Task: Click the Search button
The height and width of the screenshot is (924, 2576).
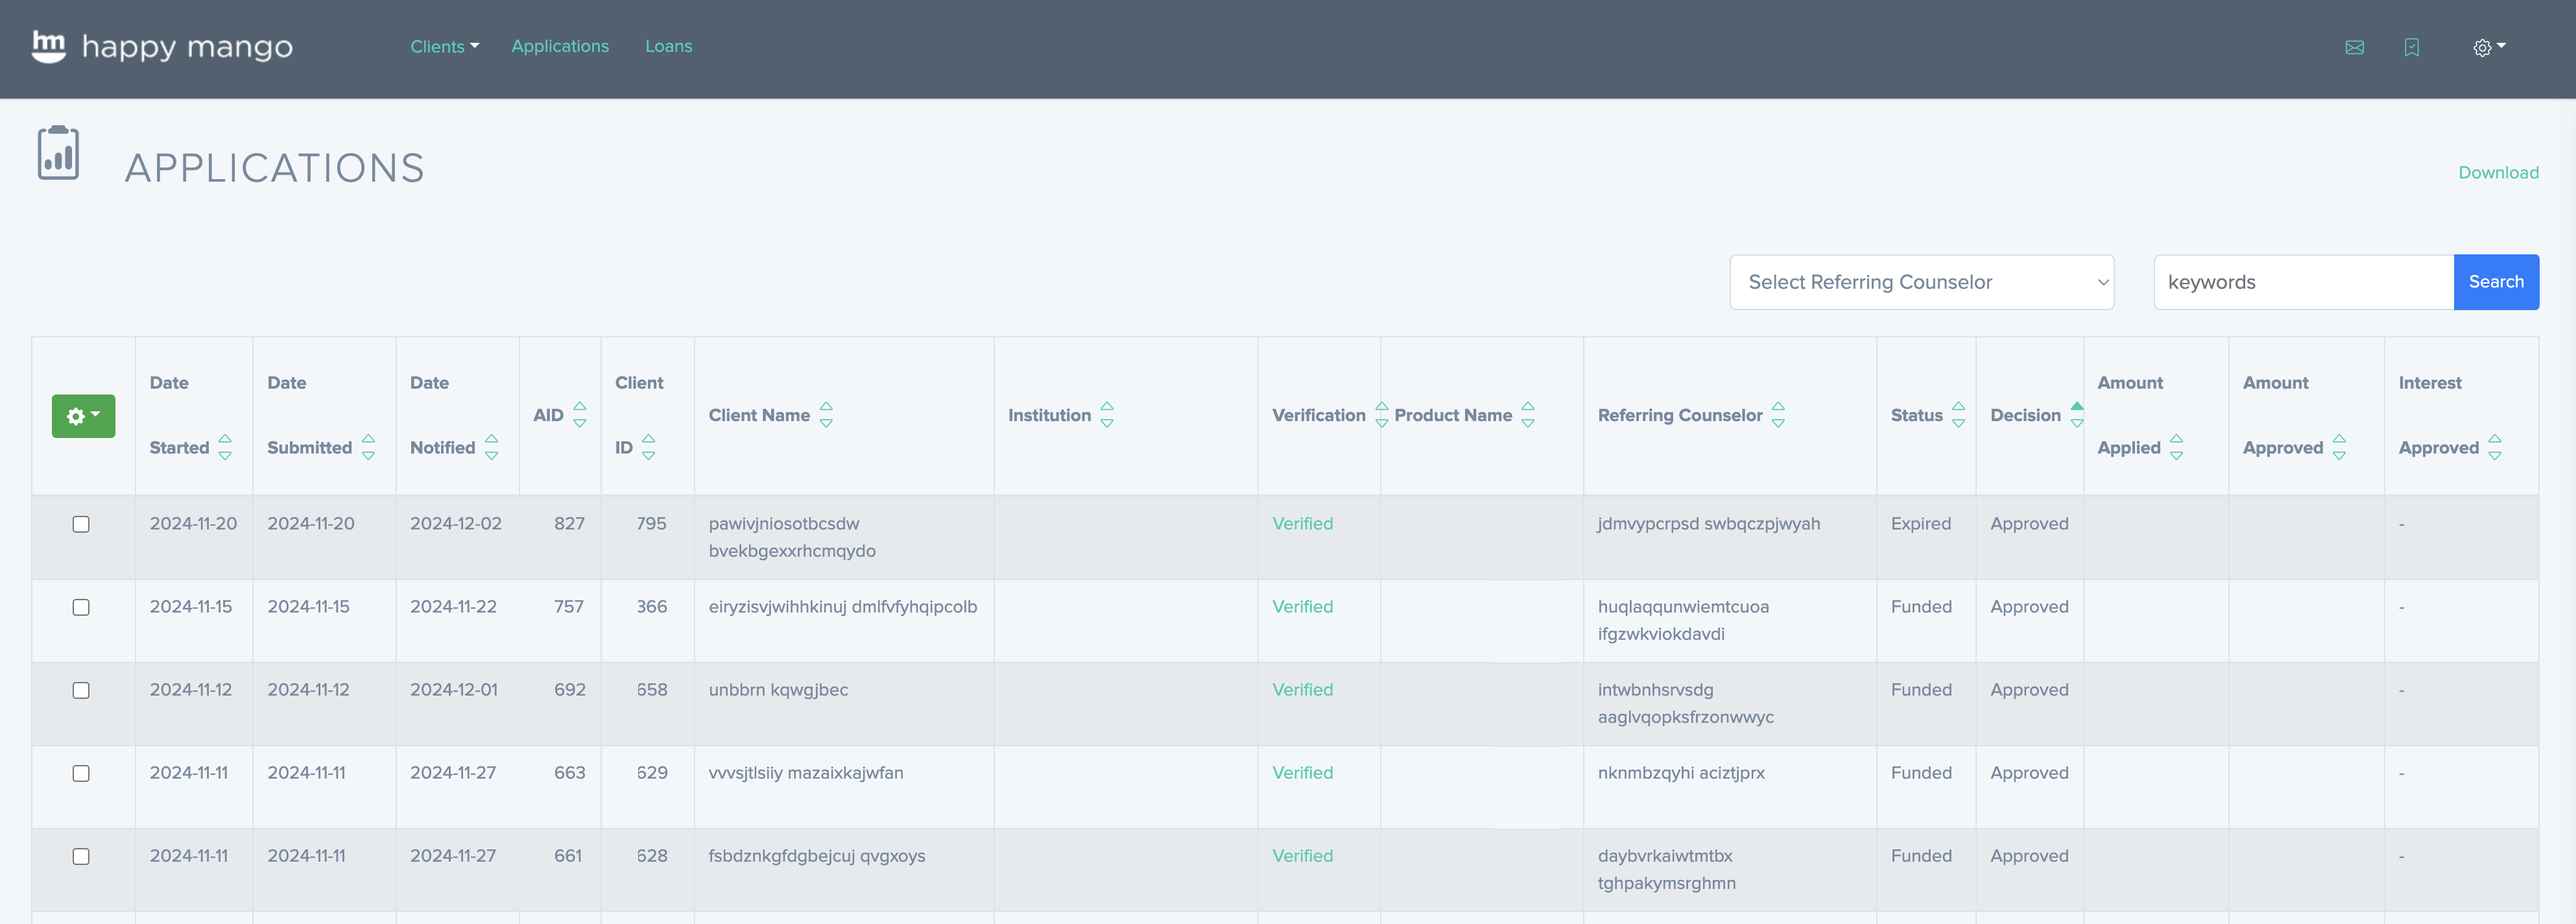Action: pyautogui.click(x=2496, y=282)
